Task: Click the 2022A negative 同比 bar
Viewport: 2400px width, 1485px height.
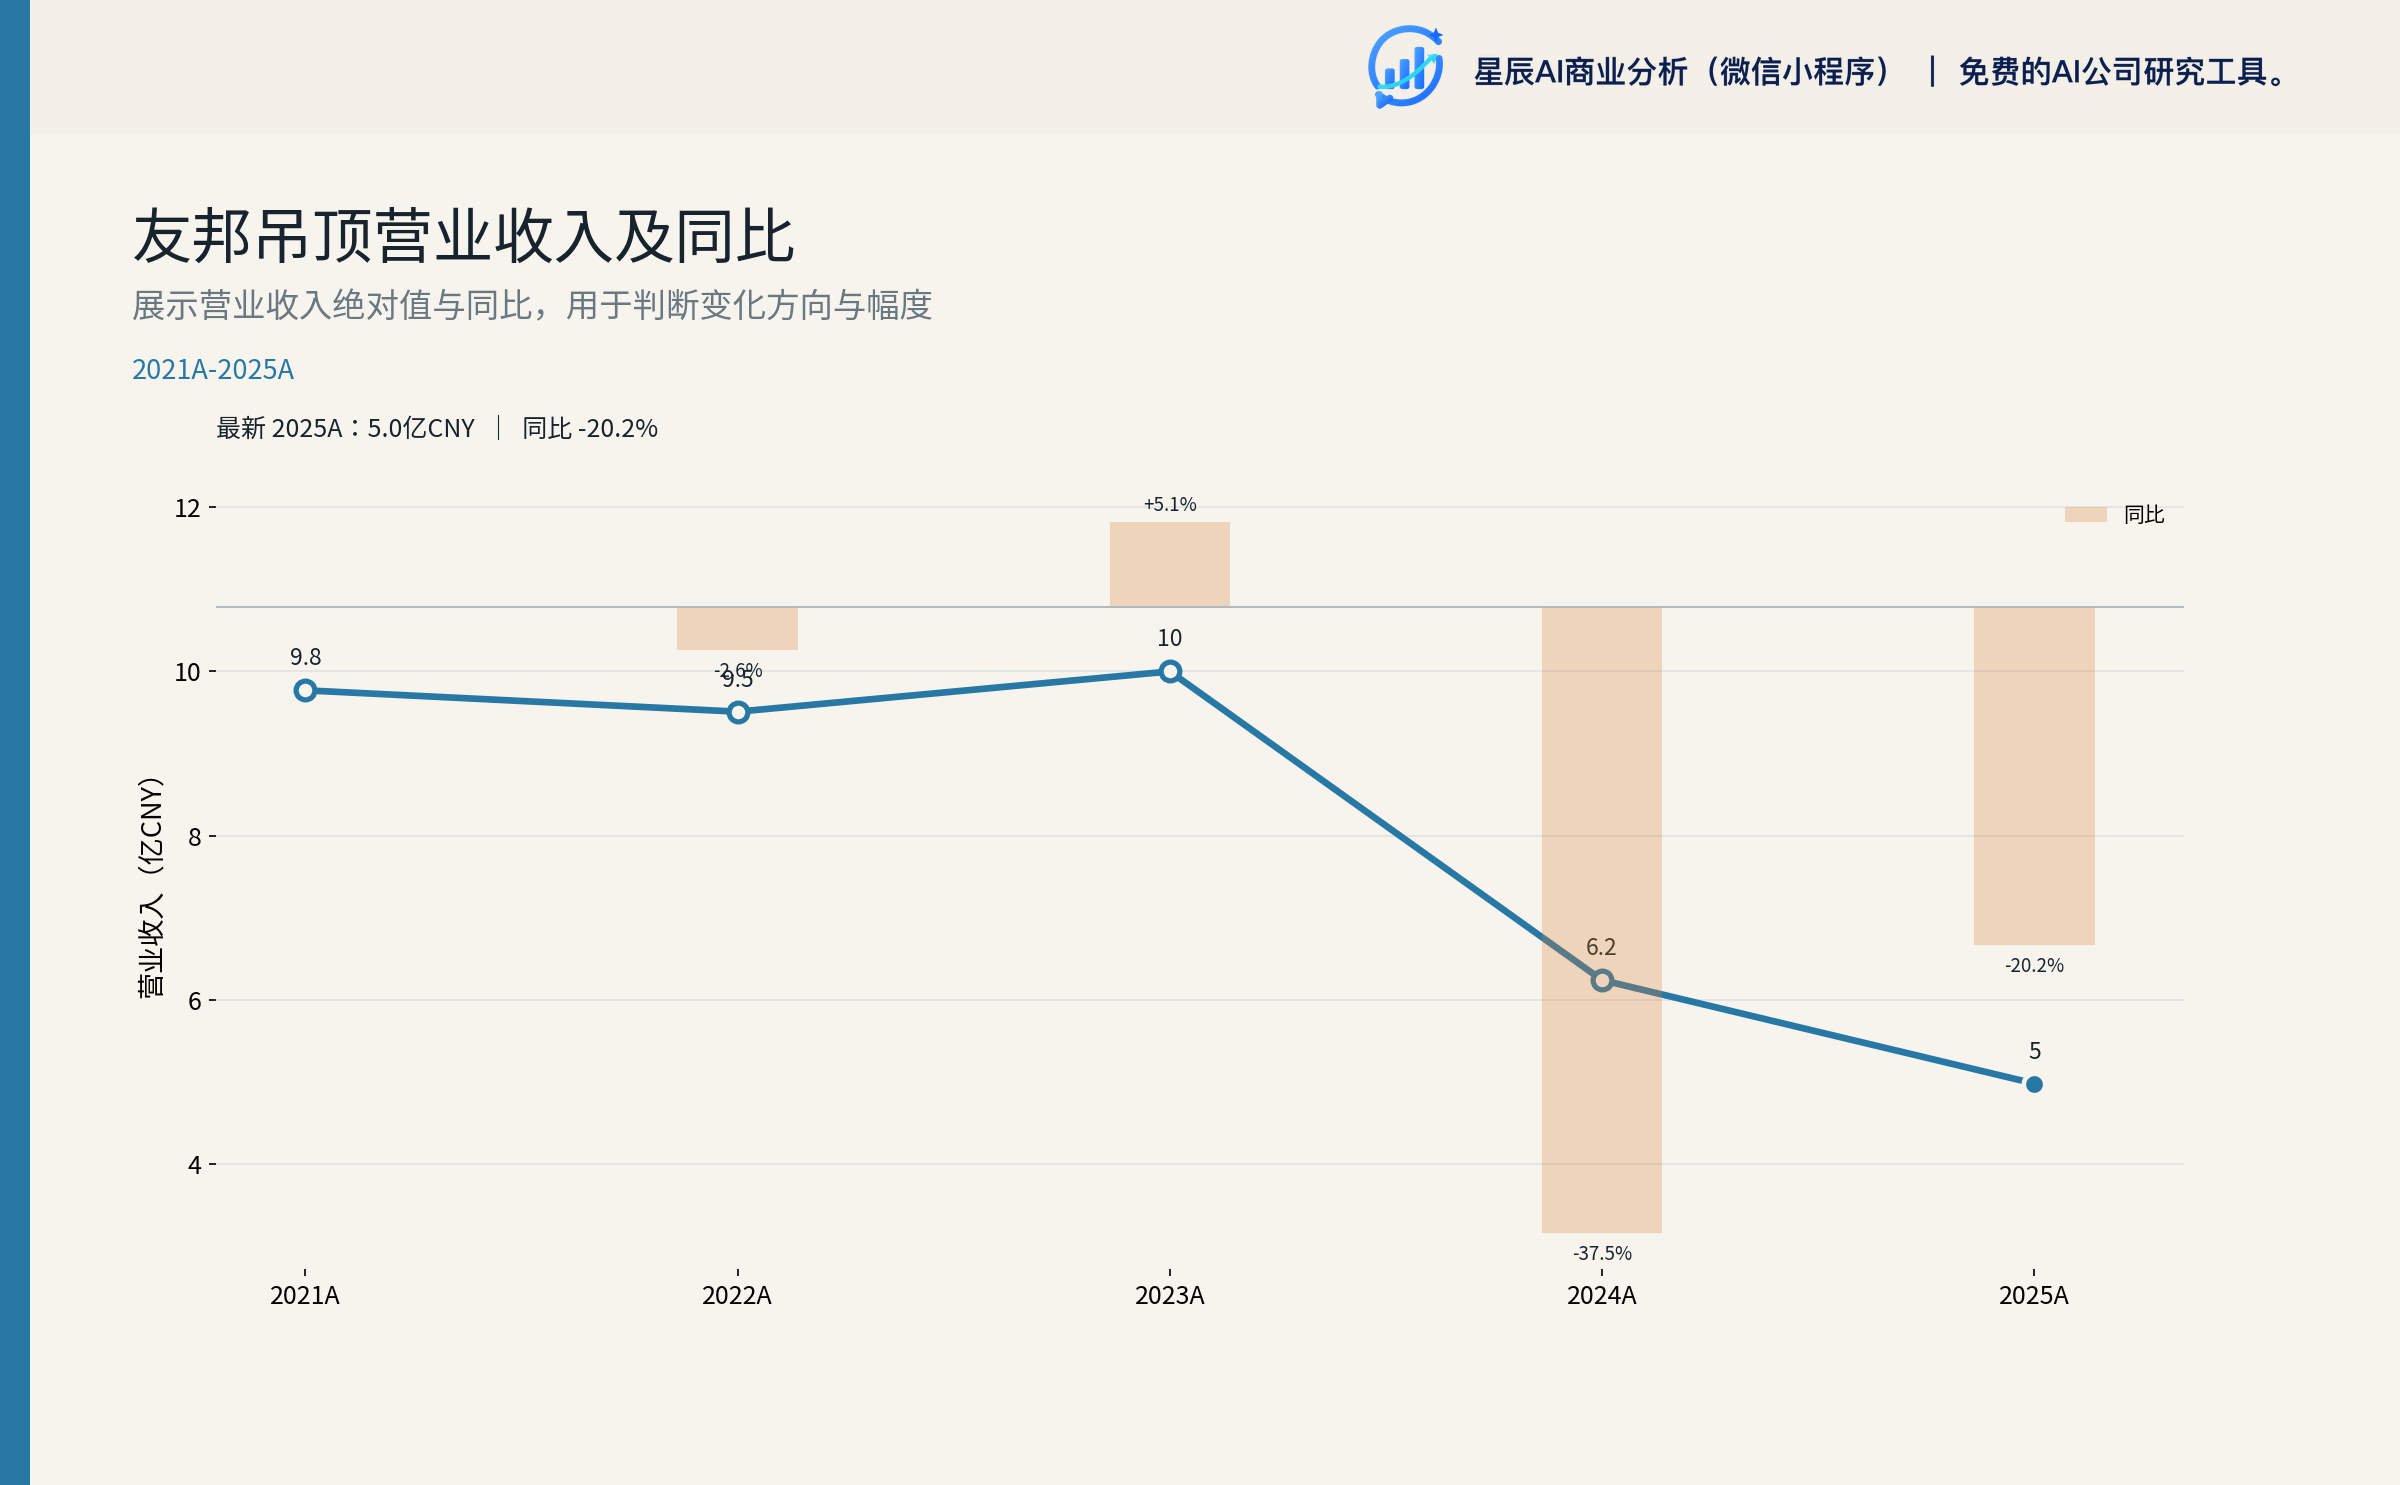Action: coord(738,628)
